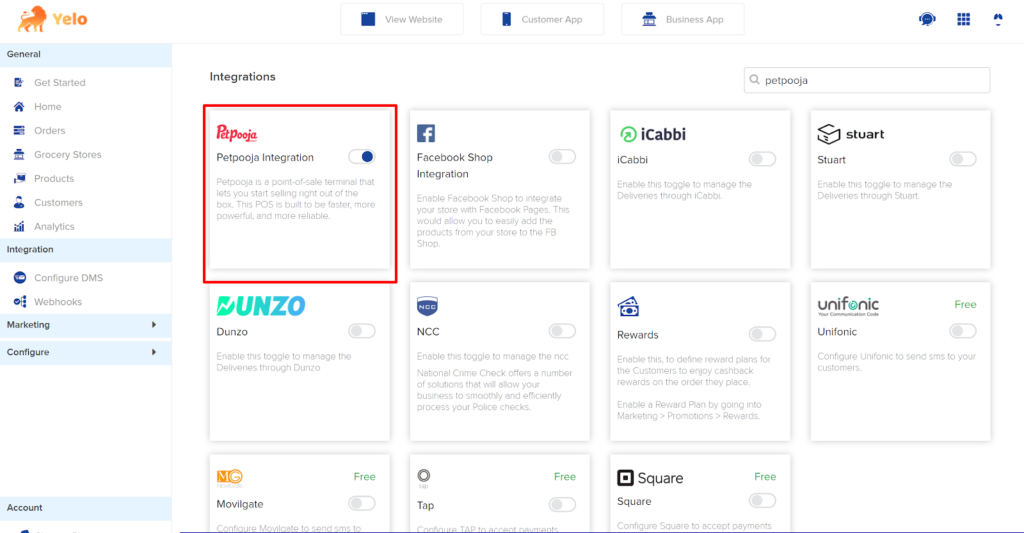Viewport: 1024px width, 533px height.
Task: Open Orders from the sidebar
Action: tap(50, 131)
